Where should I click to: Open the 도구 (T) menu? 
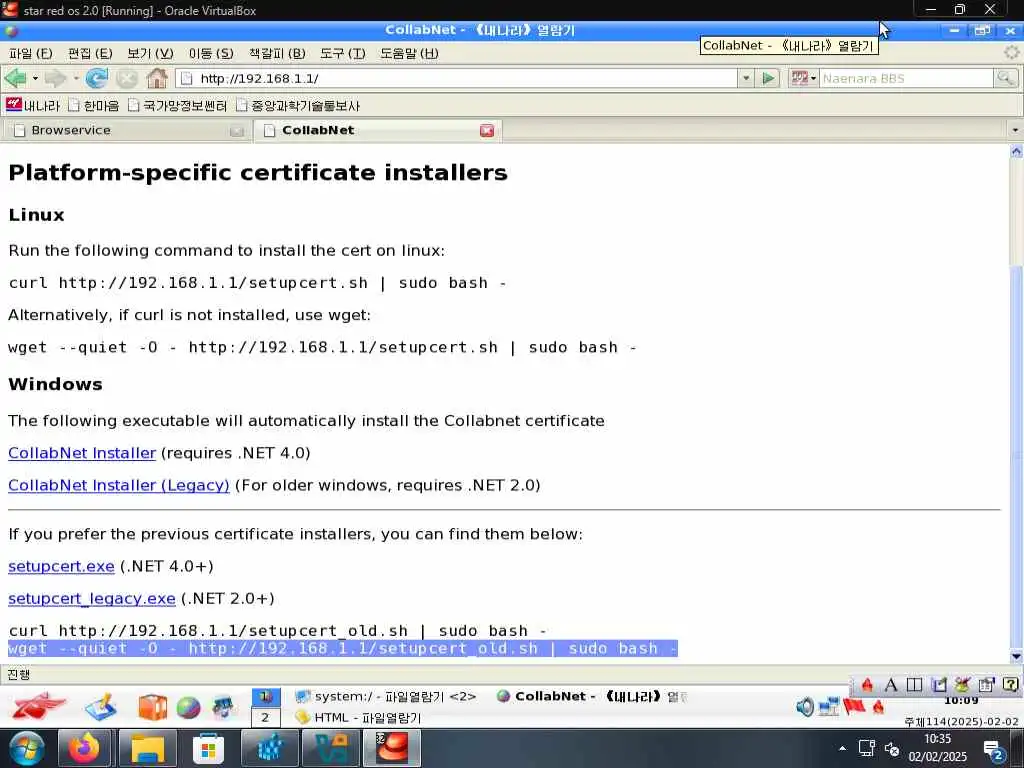[x=342, y=54]
